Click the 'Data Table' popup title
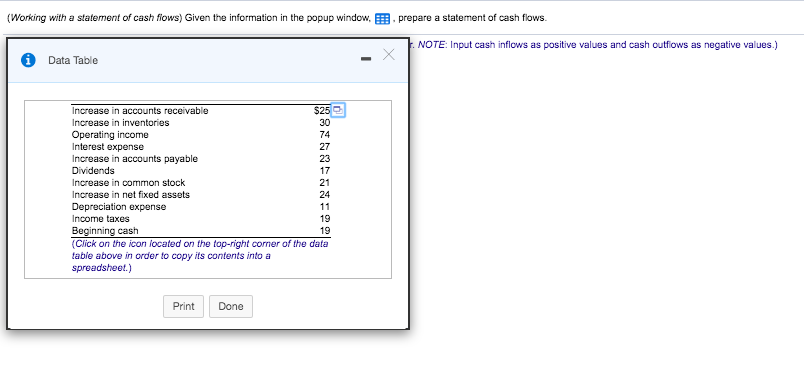 pos(73,61)
